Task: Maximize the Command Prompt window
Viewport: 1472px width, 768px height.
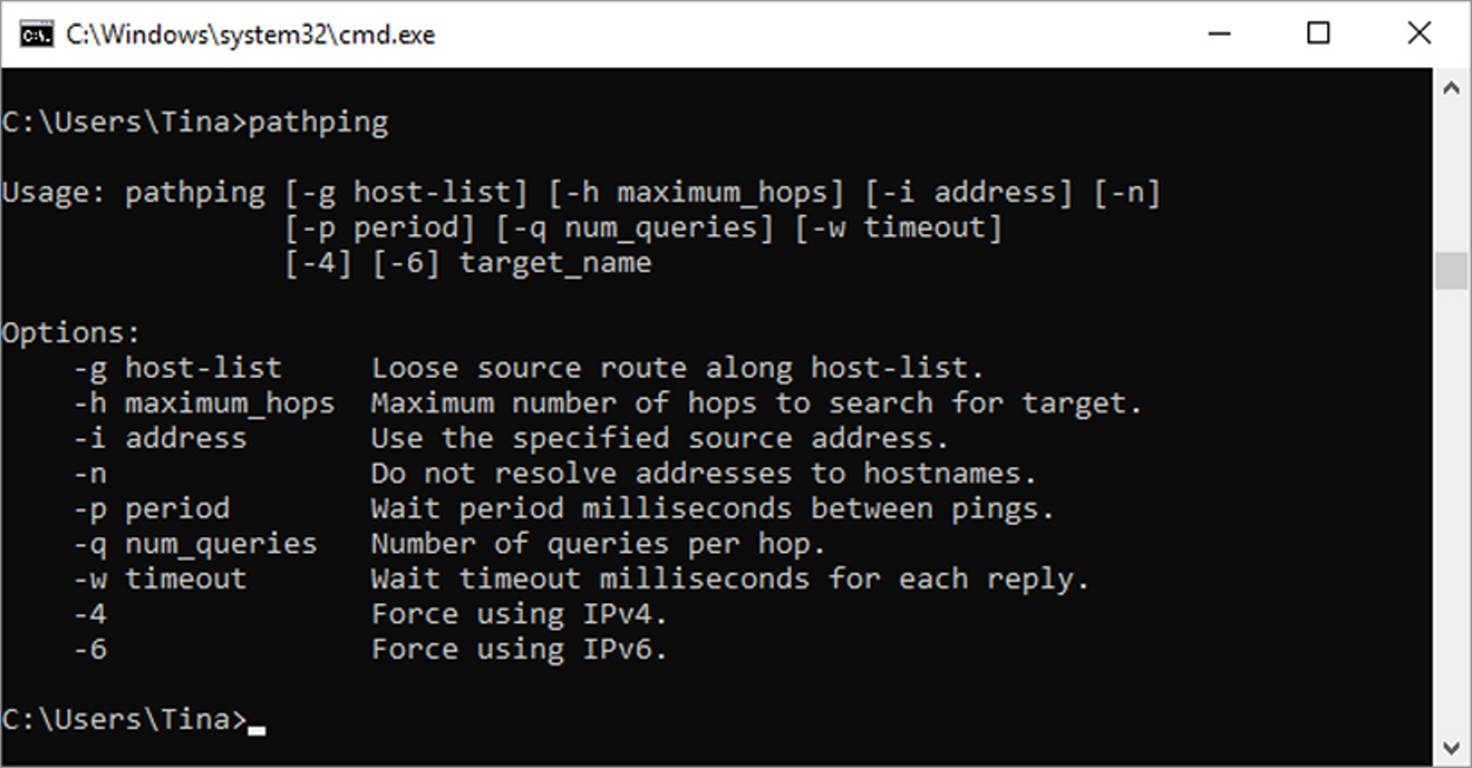Action: [1318, 33]
